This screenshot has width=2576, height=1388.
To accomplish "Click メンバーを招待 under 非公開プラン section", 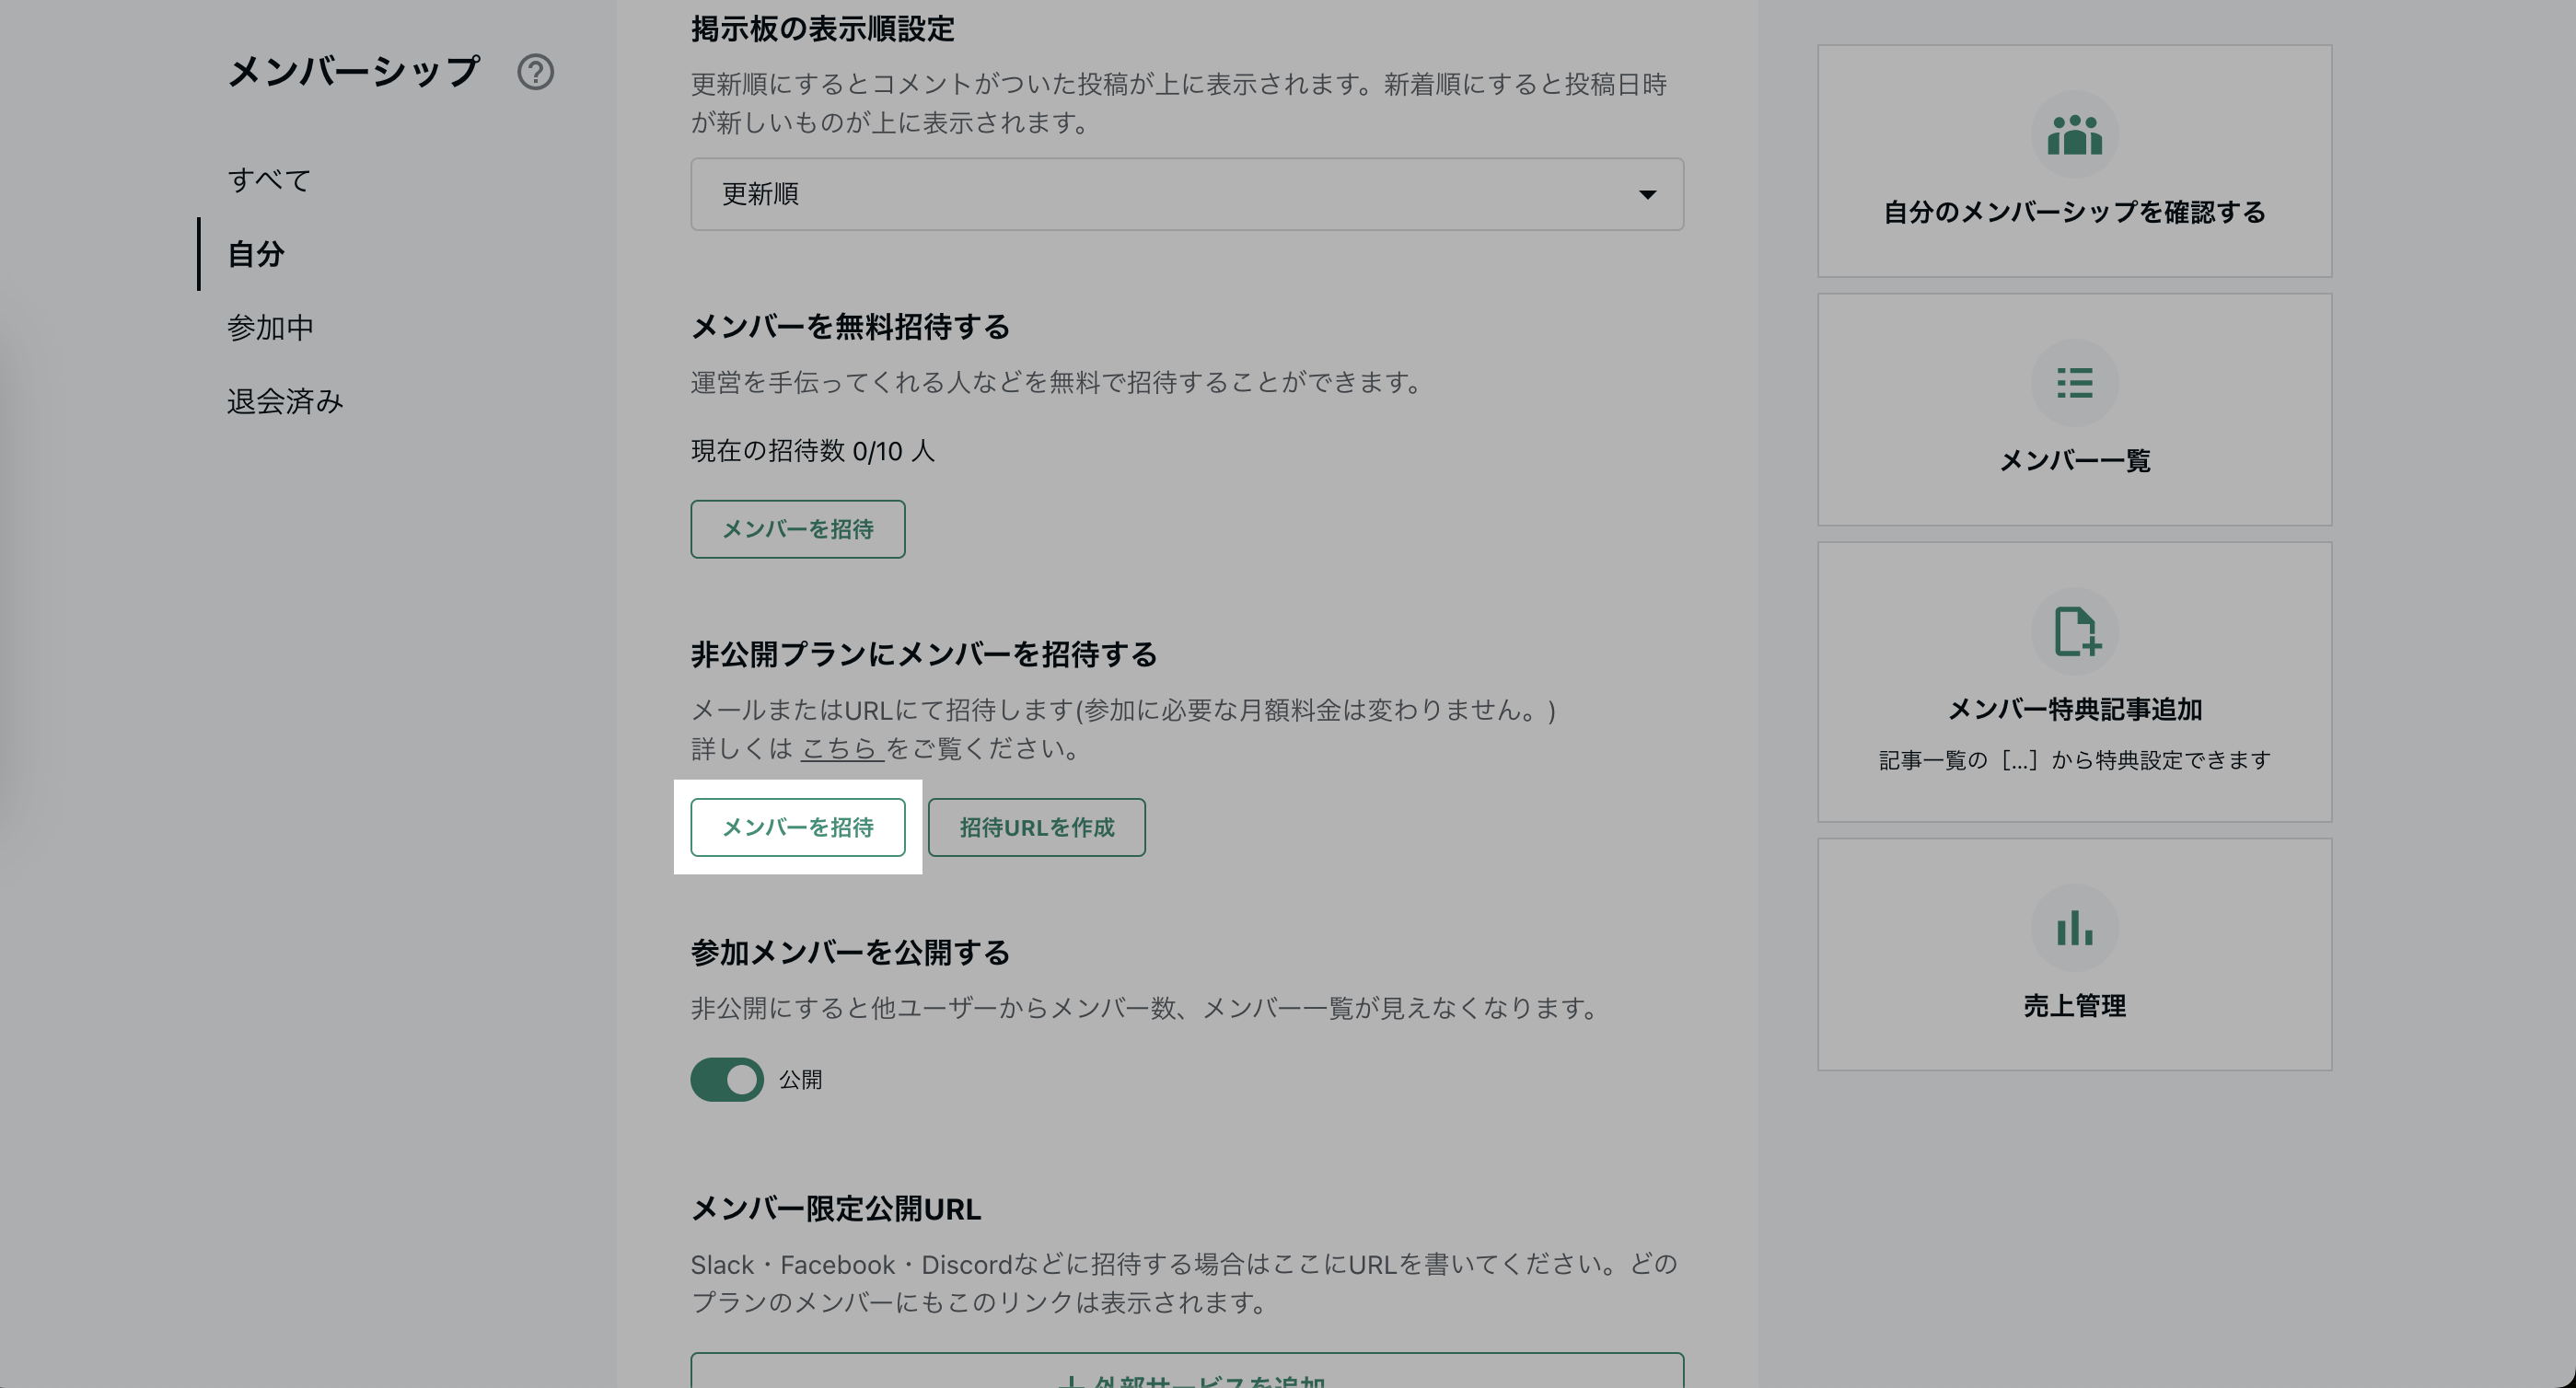I will coord(798,827).
